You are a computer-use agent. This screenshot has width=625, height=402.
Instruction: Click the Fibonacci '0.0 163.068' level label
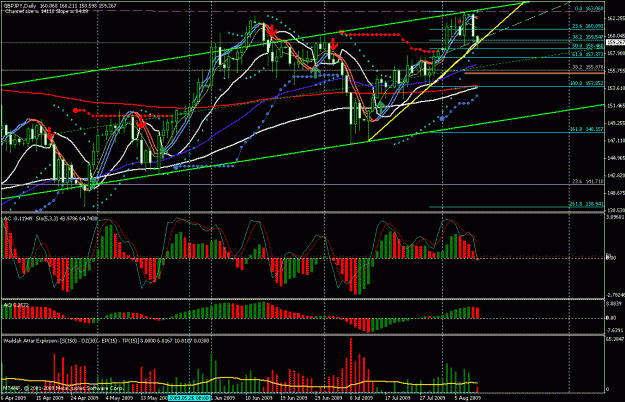coord(589,8)
